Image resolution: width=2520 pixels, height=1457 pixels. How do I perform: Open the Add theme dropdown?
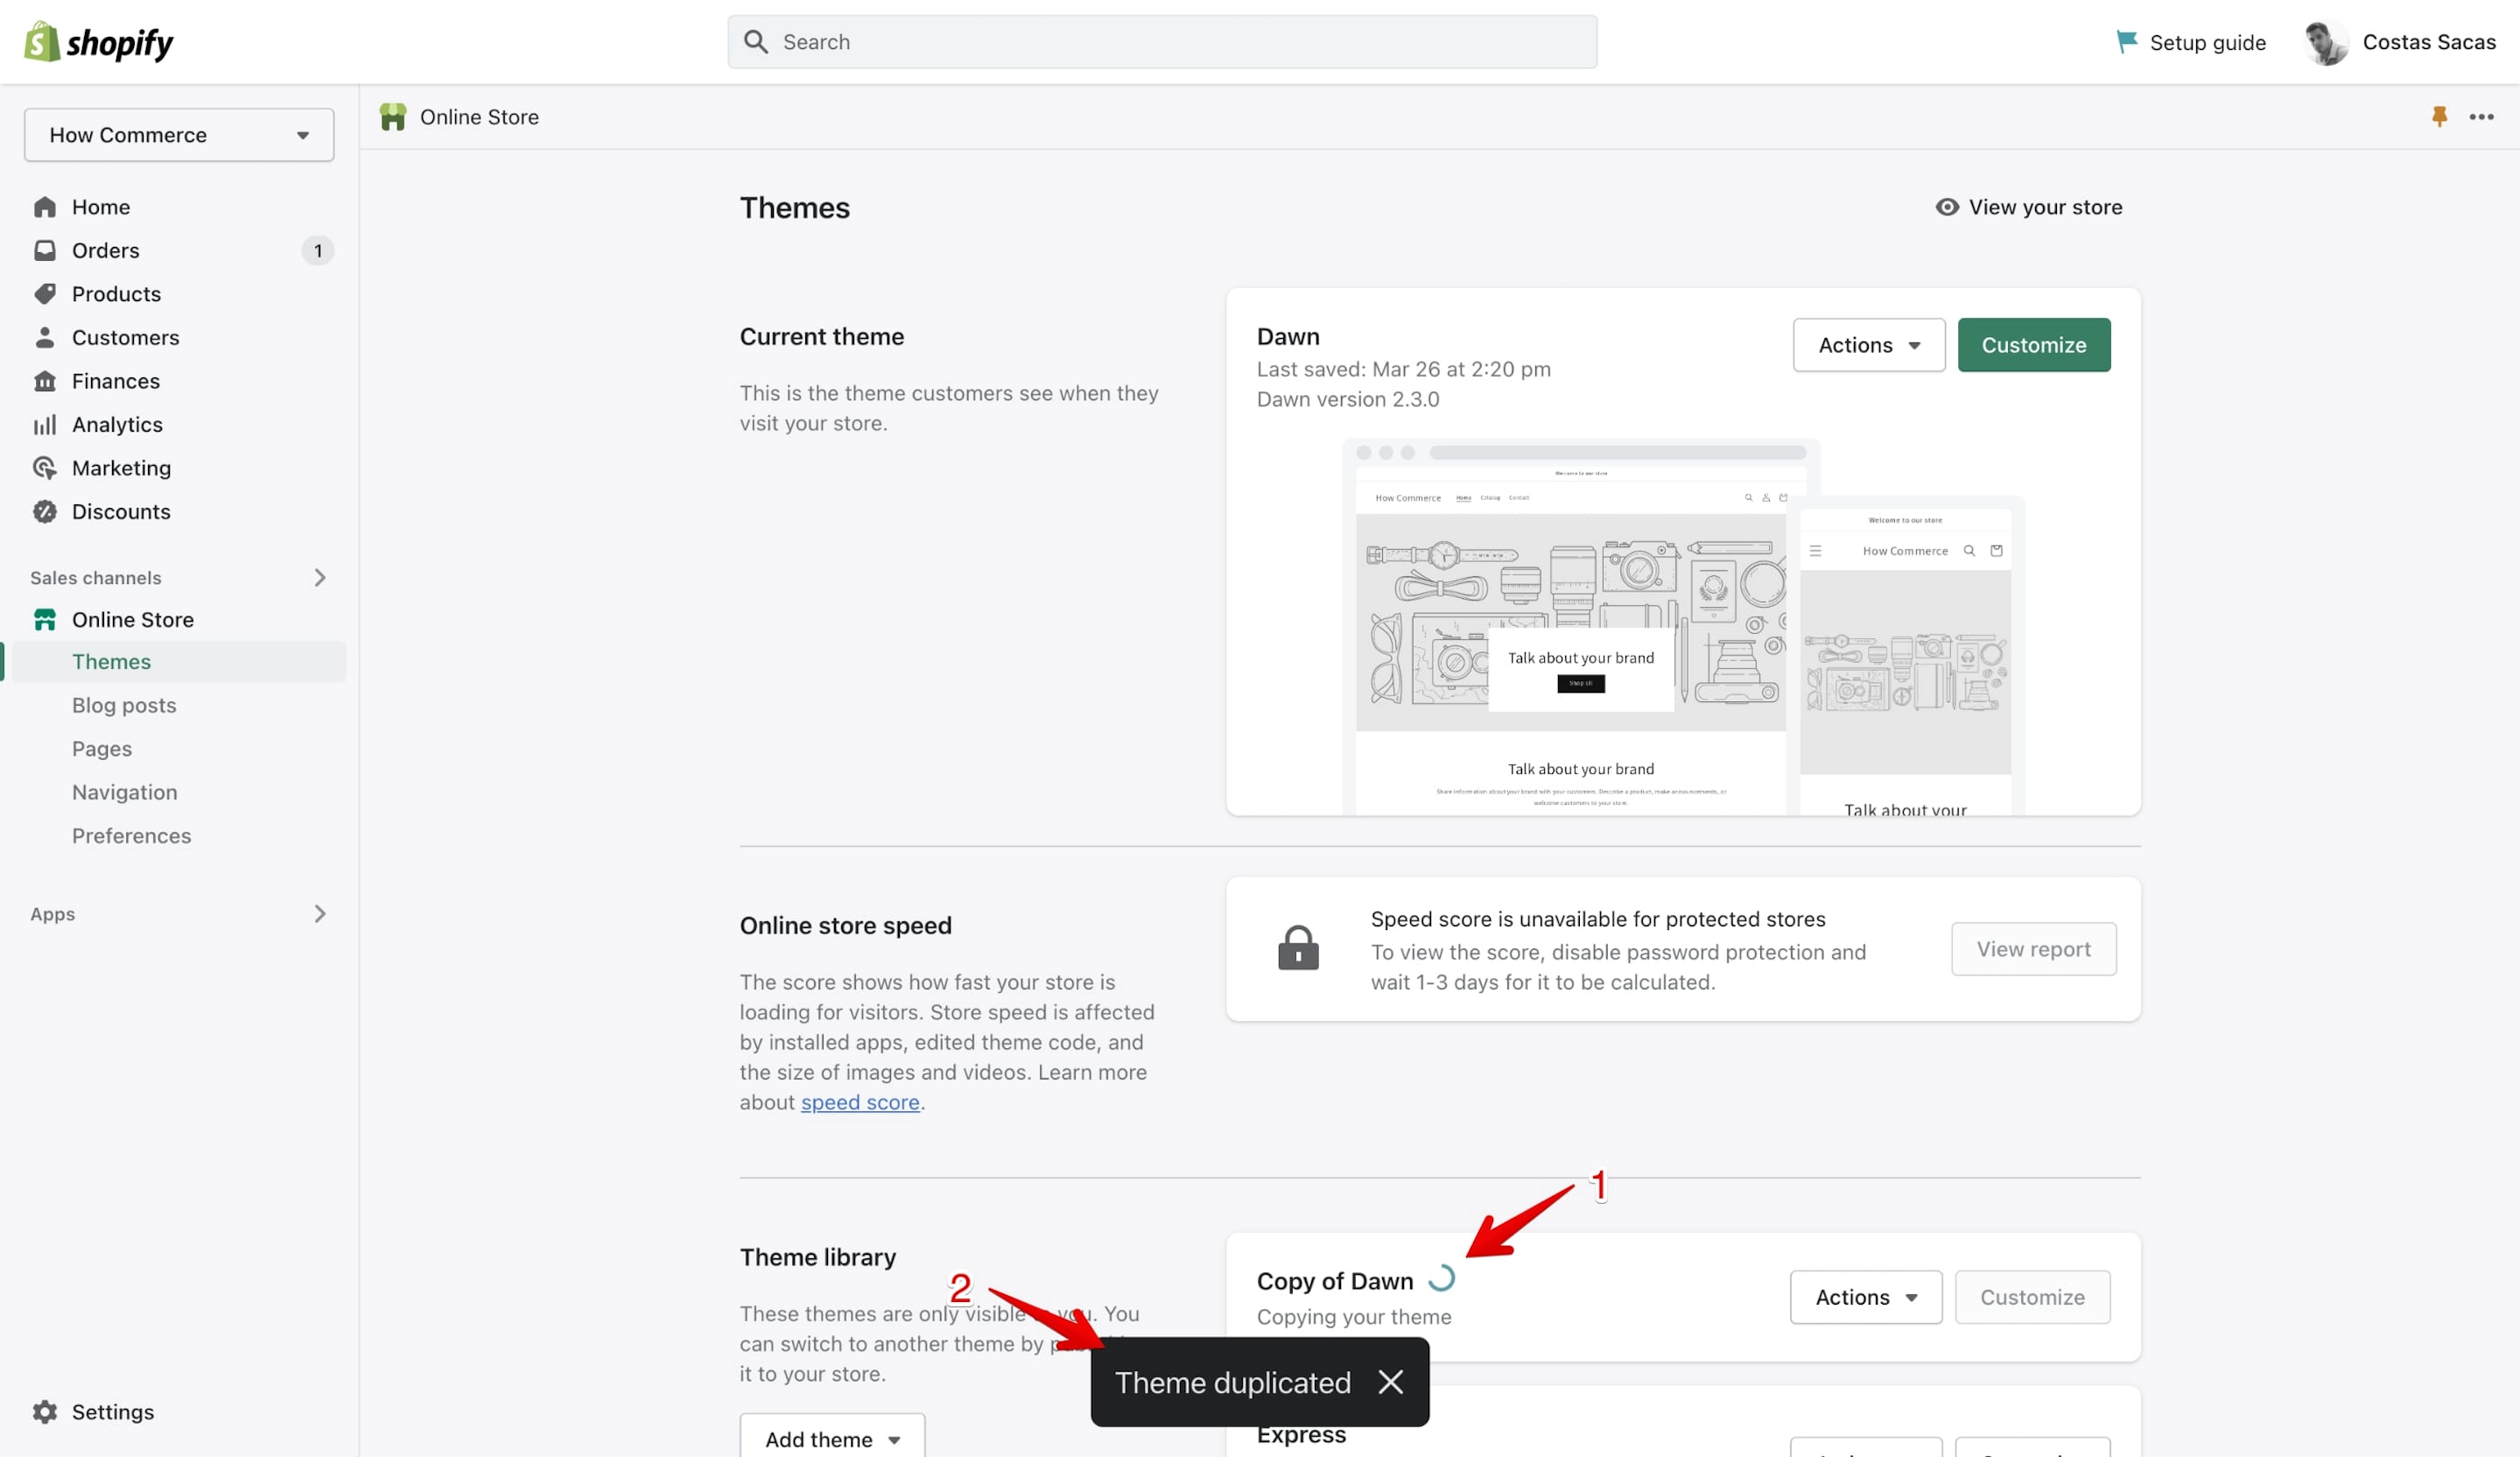point(832,1438)
